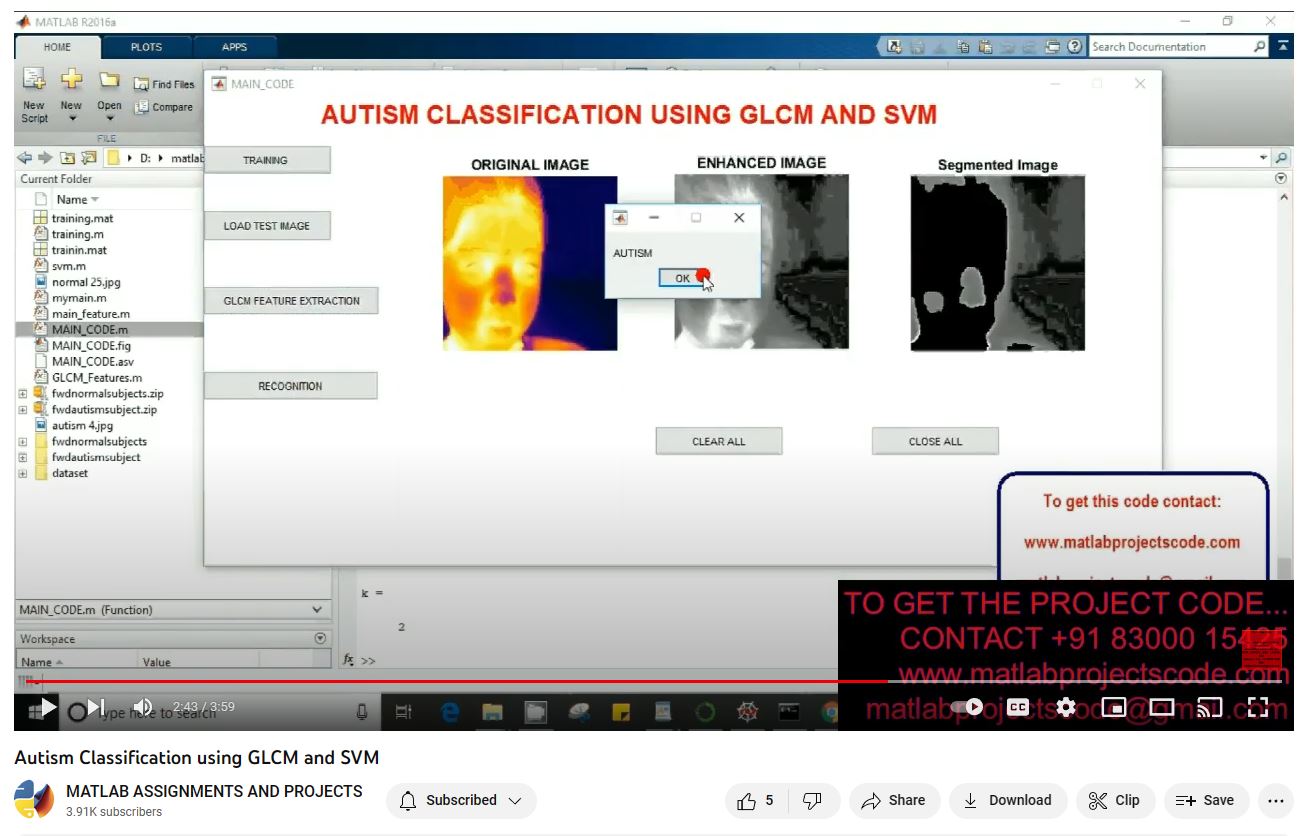Mute the video volume

[143, 707]
